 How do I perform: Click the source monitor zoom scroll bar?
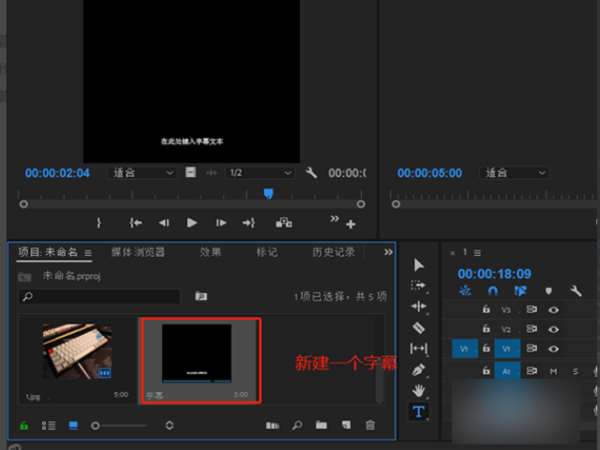tap(192, 204)
